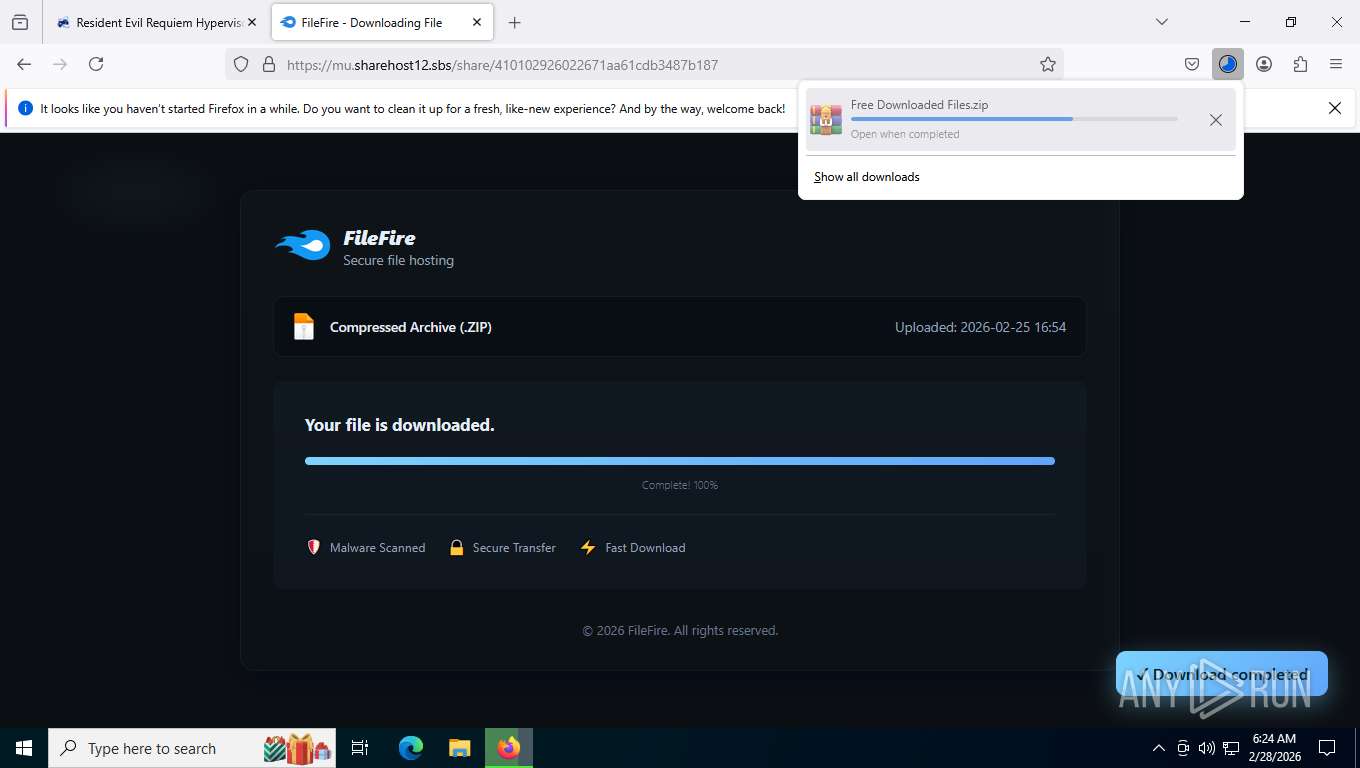Launch Microsoft Edge from taskbar
This screenshot has height=768, width=1360.
point(410,748)
